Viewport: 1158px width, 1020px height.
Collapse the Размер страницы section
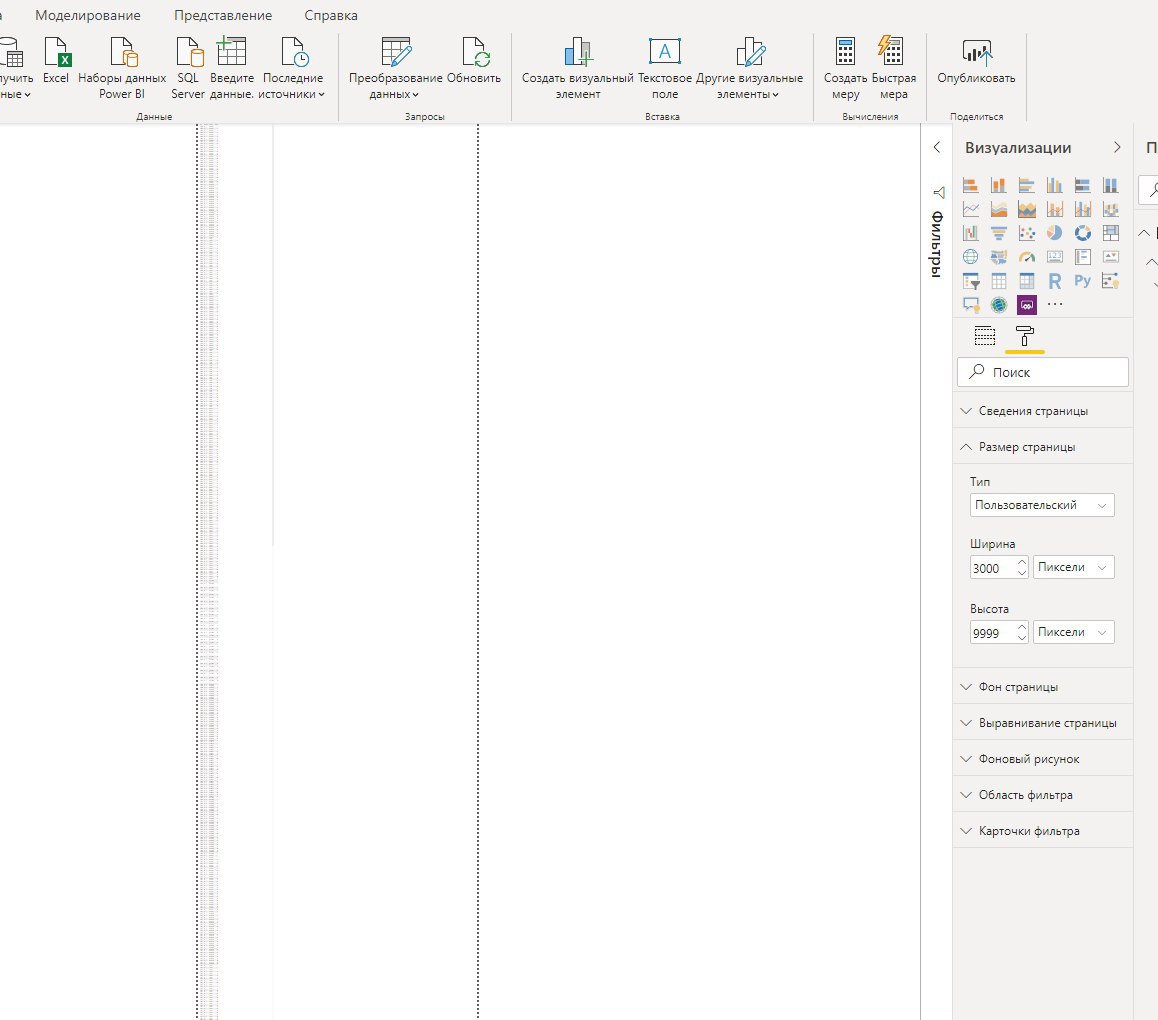click(1043, 447)
